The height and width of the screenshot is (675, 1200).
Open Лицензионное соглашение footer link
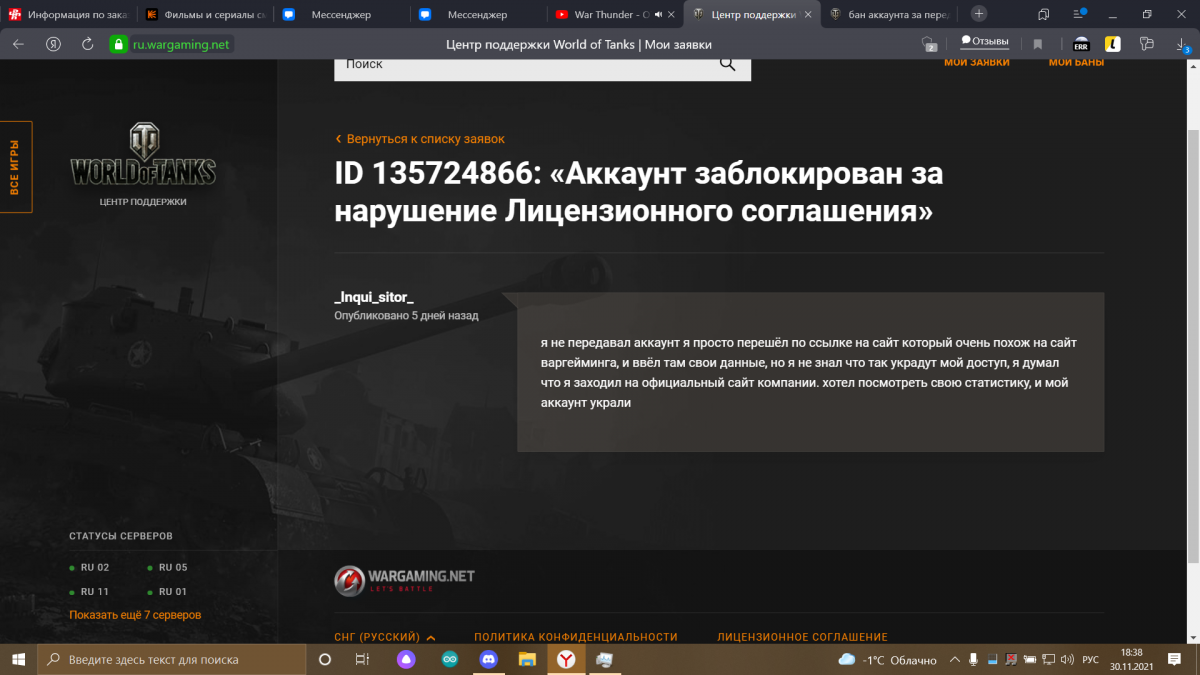click(802, 637)
